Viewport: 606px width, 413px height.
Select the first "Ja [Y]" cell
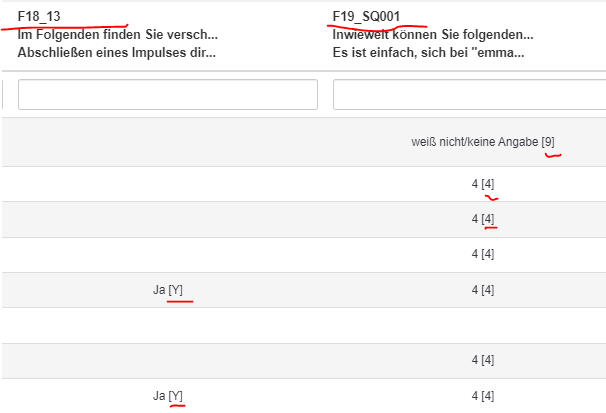coord(168,290)
